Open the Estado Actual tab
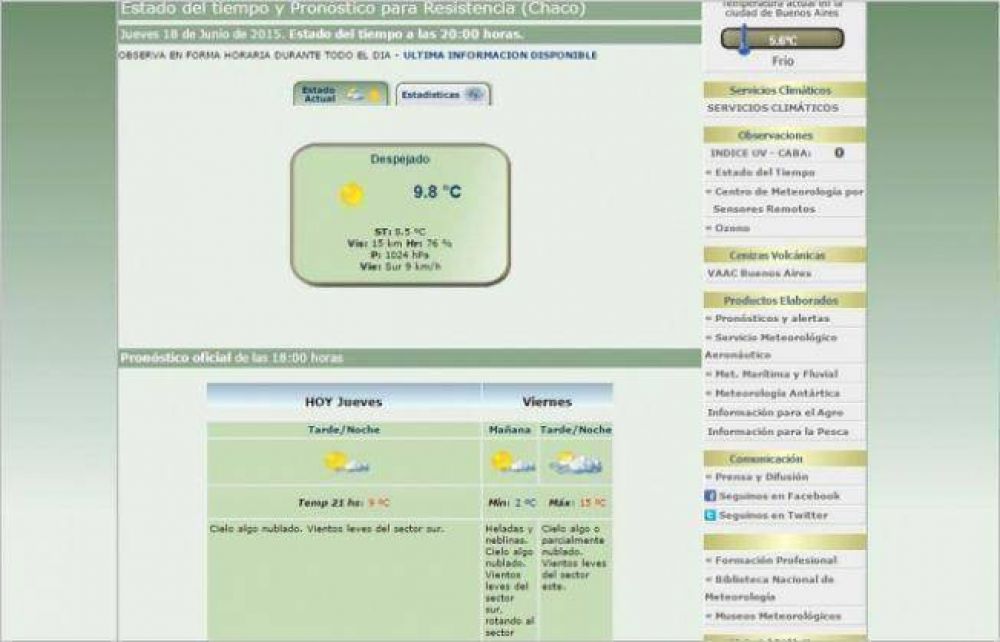1000x642 pixels. (x=341, y=94)
